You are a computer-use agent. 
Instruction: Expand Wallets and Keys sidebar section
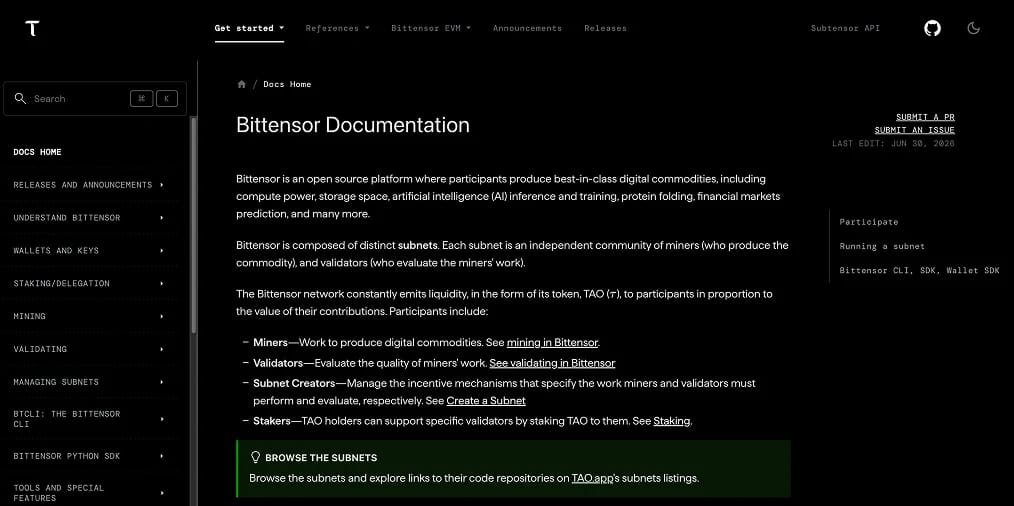click(x=89, y=250)
